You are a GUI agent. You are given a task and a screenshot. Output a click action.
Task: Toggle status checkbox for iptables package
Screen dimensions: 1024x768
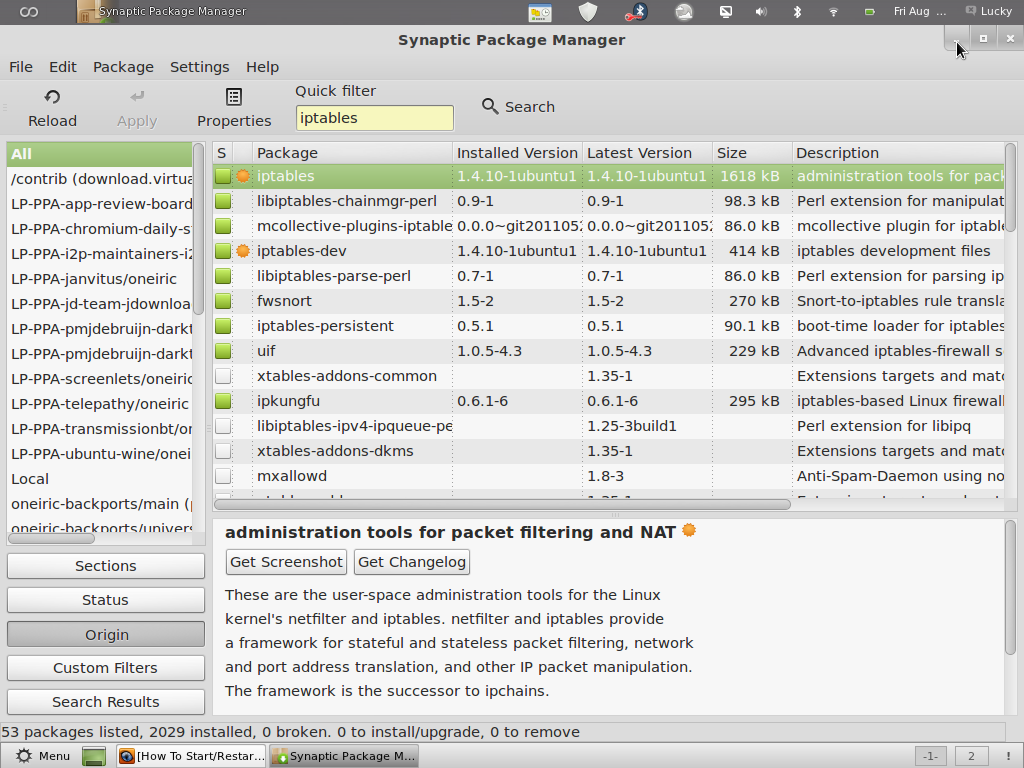(x=223, y=176)
